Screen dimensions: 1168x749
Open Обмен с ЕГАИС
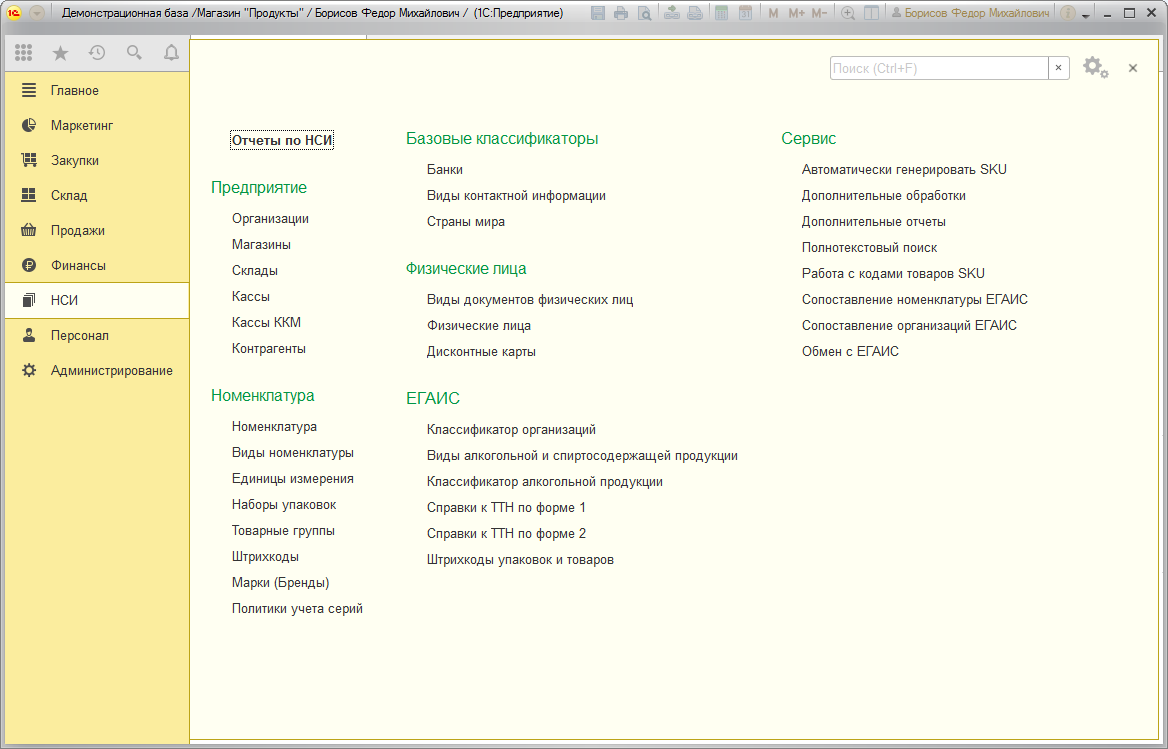[850, 351]
